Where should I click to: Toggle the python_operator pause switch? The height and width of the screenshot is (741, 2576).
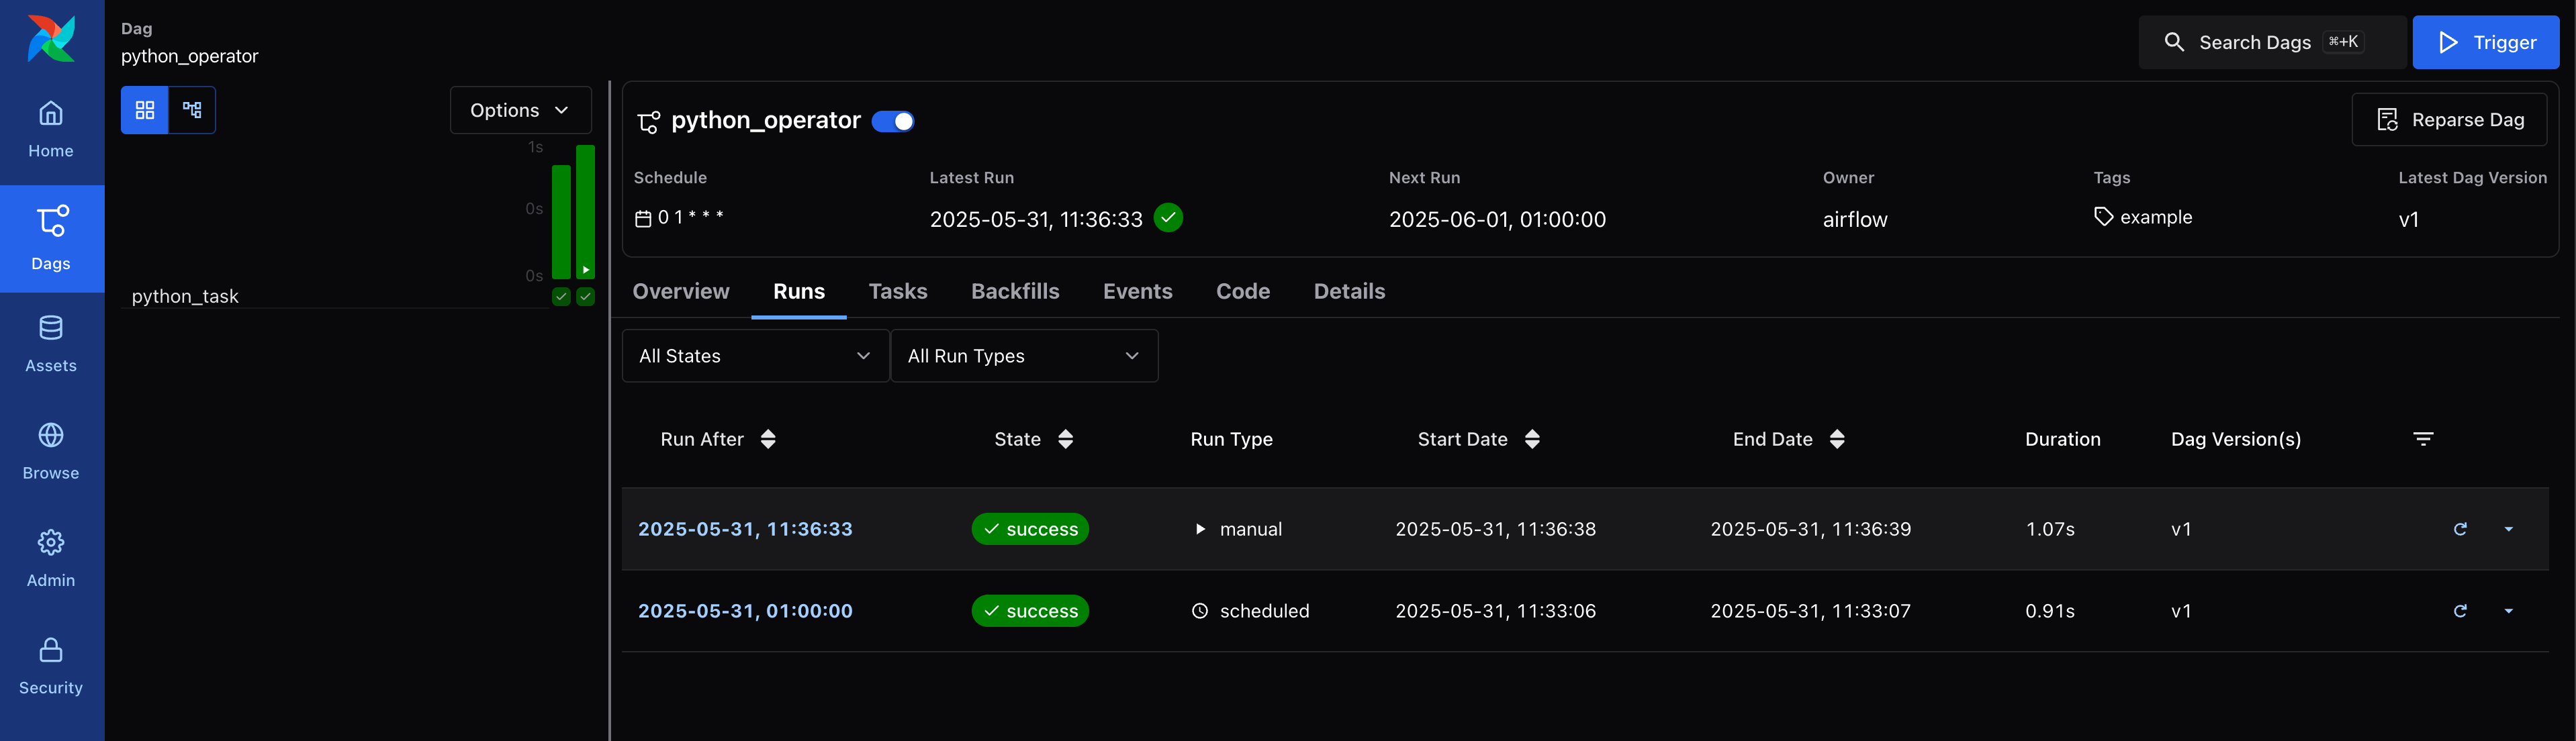click(x=892, y=121)
